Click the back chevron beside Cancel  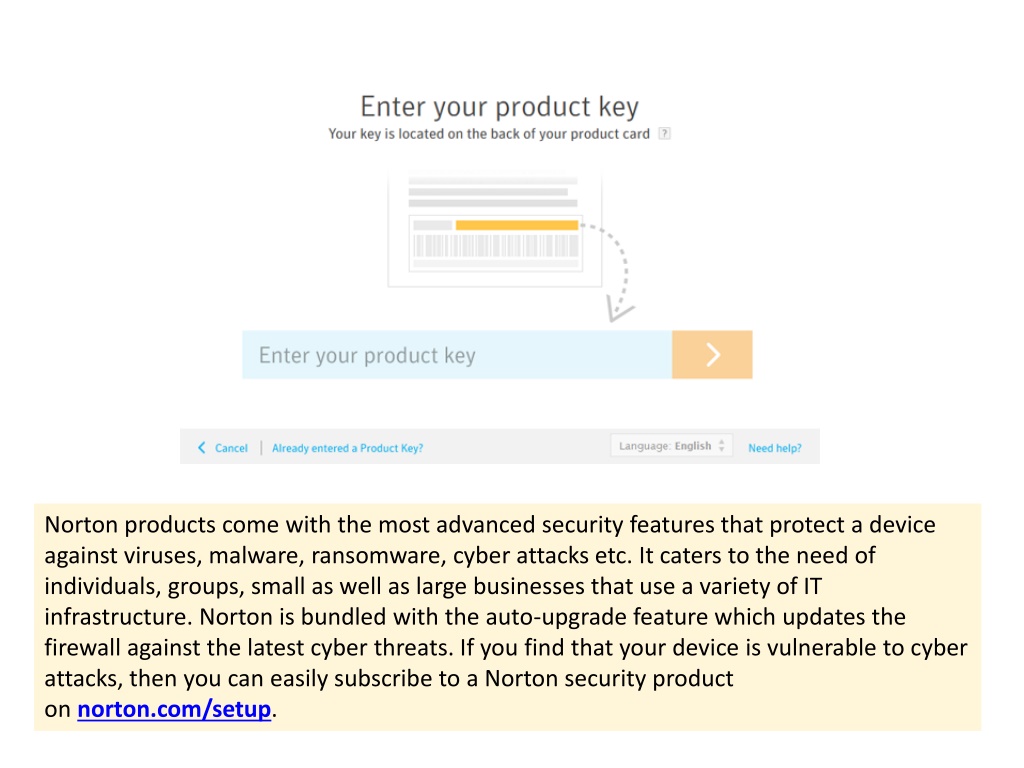pyautogui.click(x=201, y=447)
